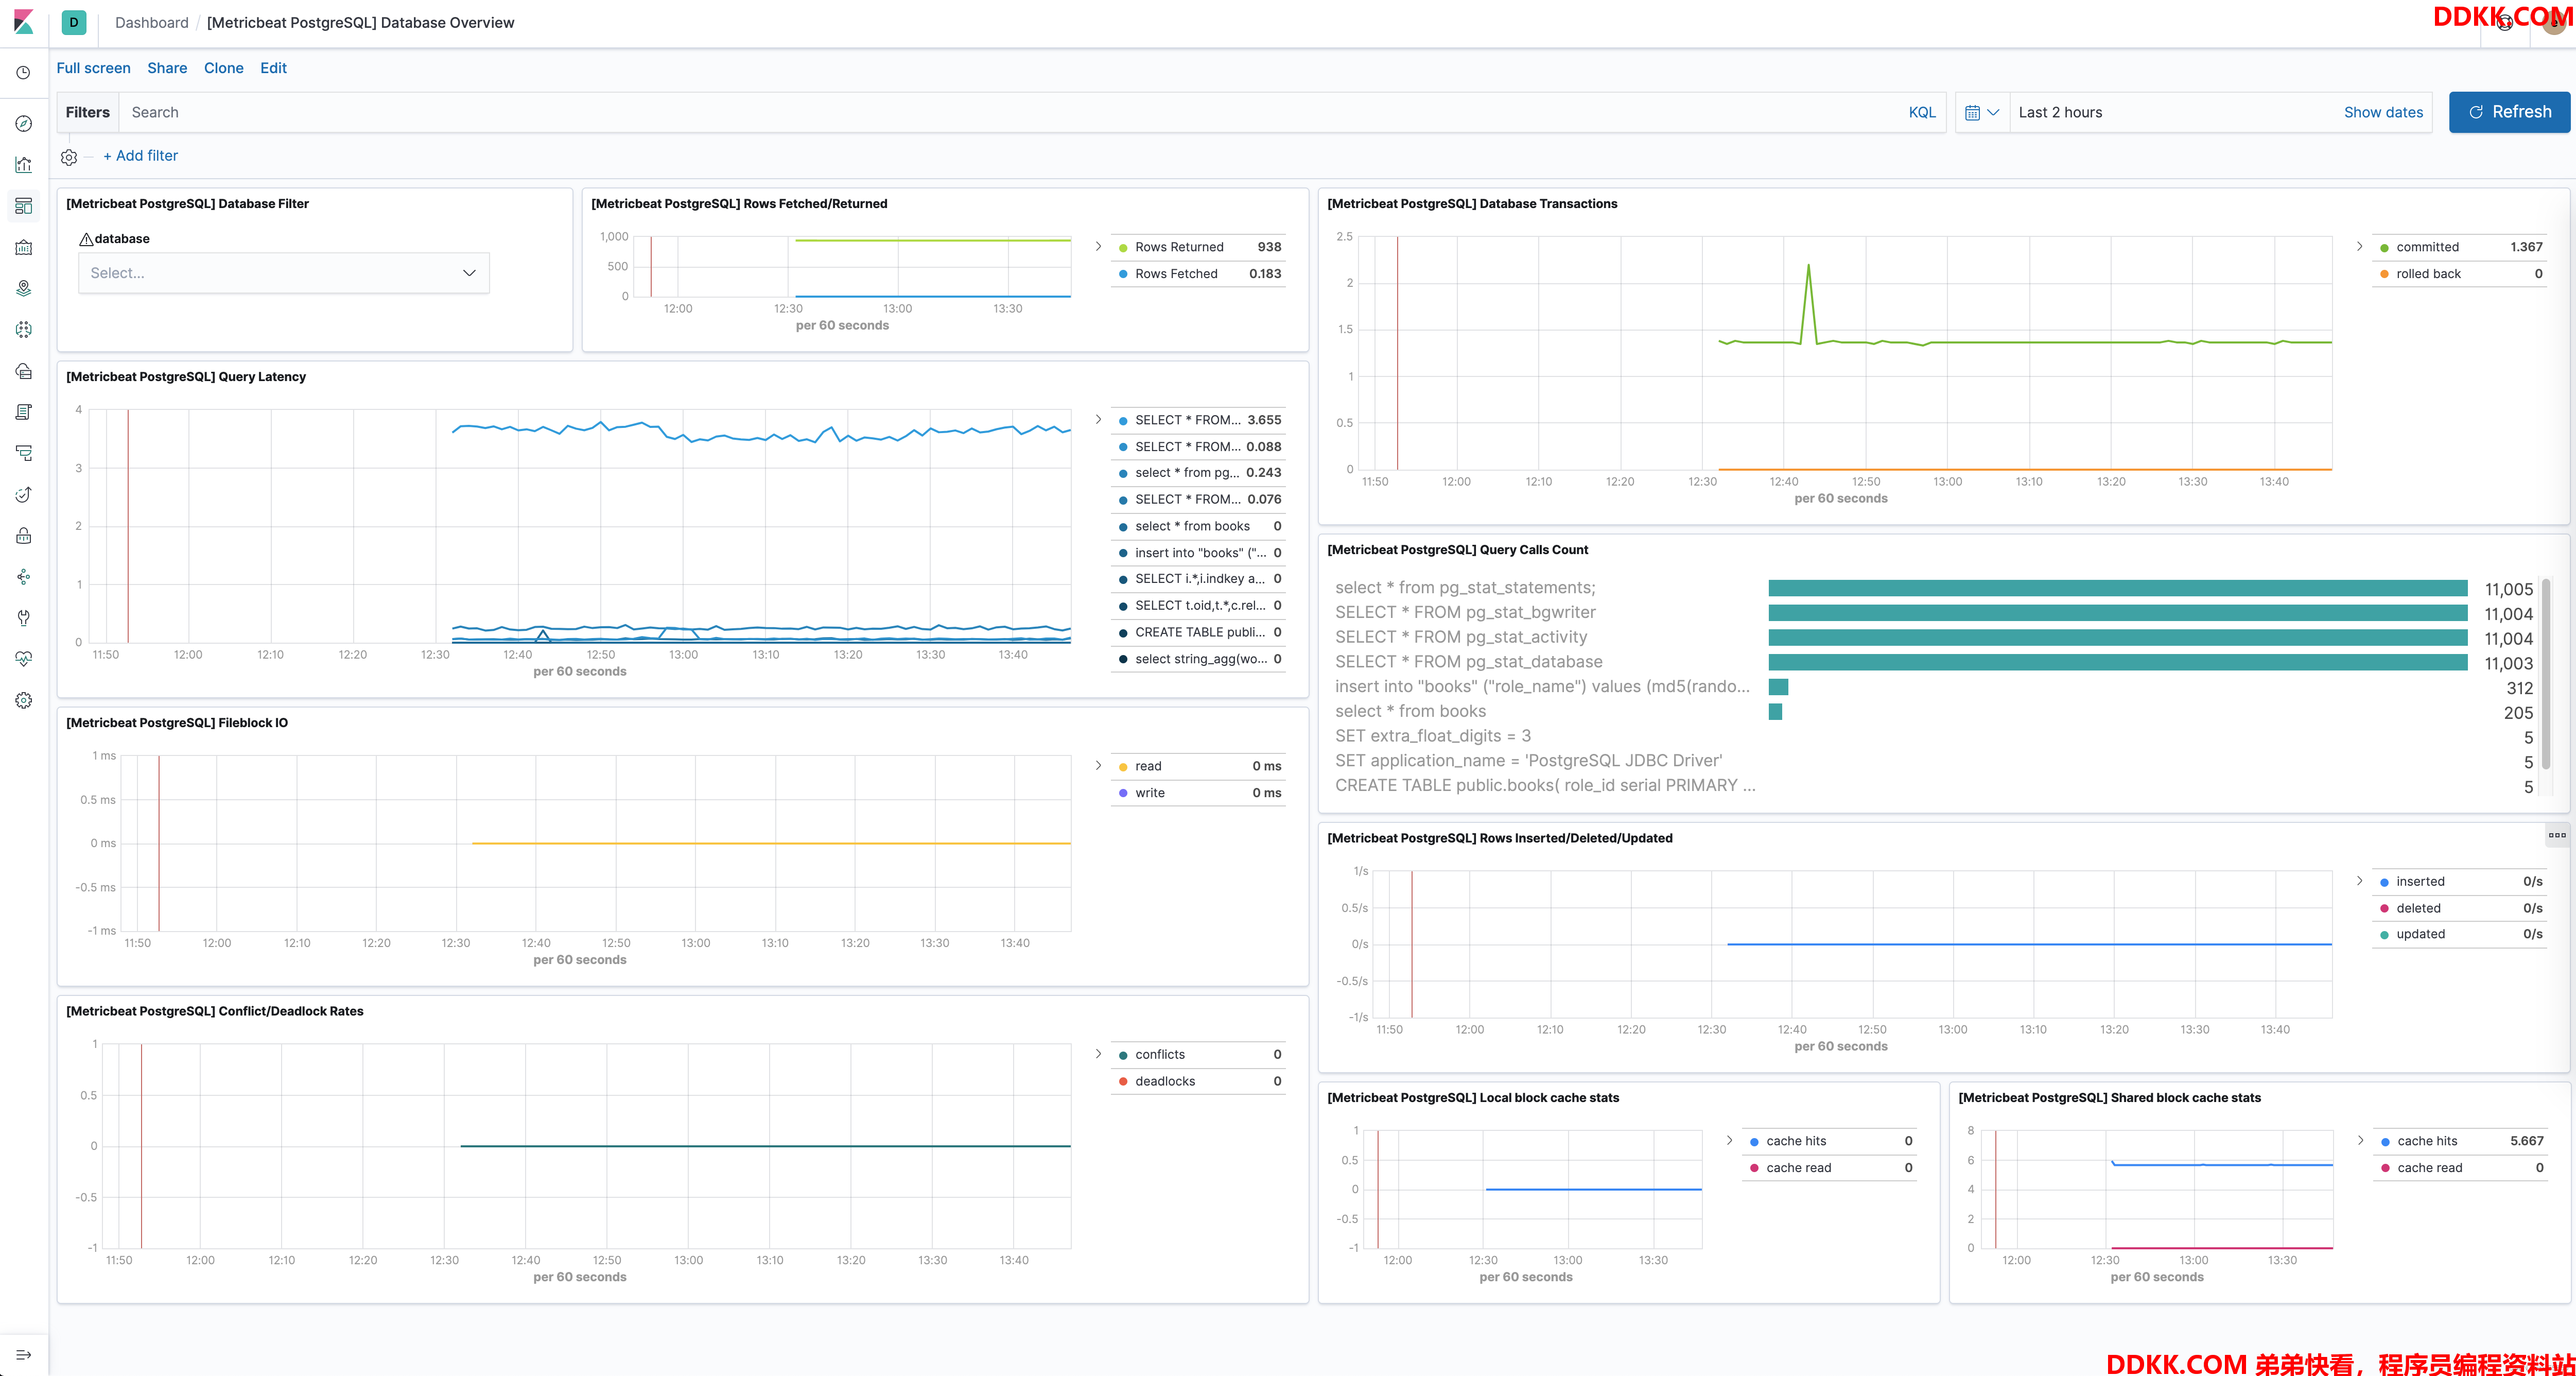
Task: Open the Graph sidebar icon
Action: [x=23, y=577]
